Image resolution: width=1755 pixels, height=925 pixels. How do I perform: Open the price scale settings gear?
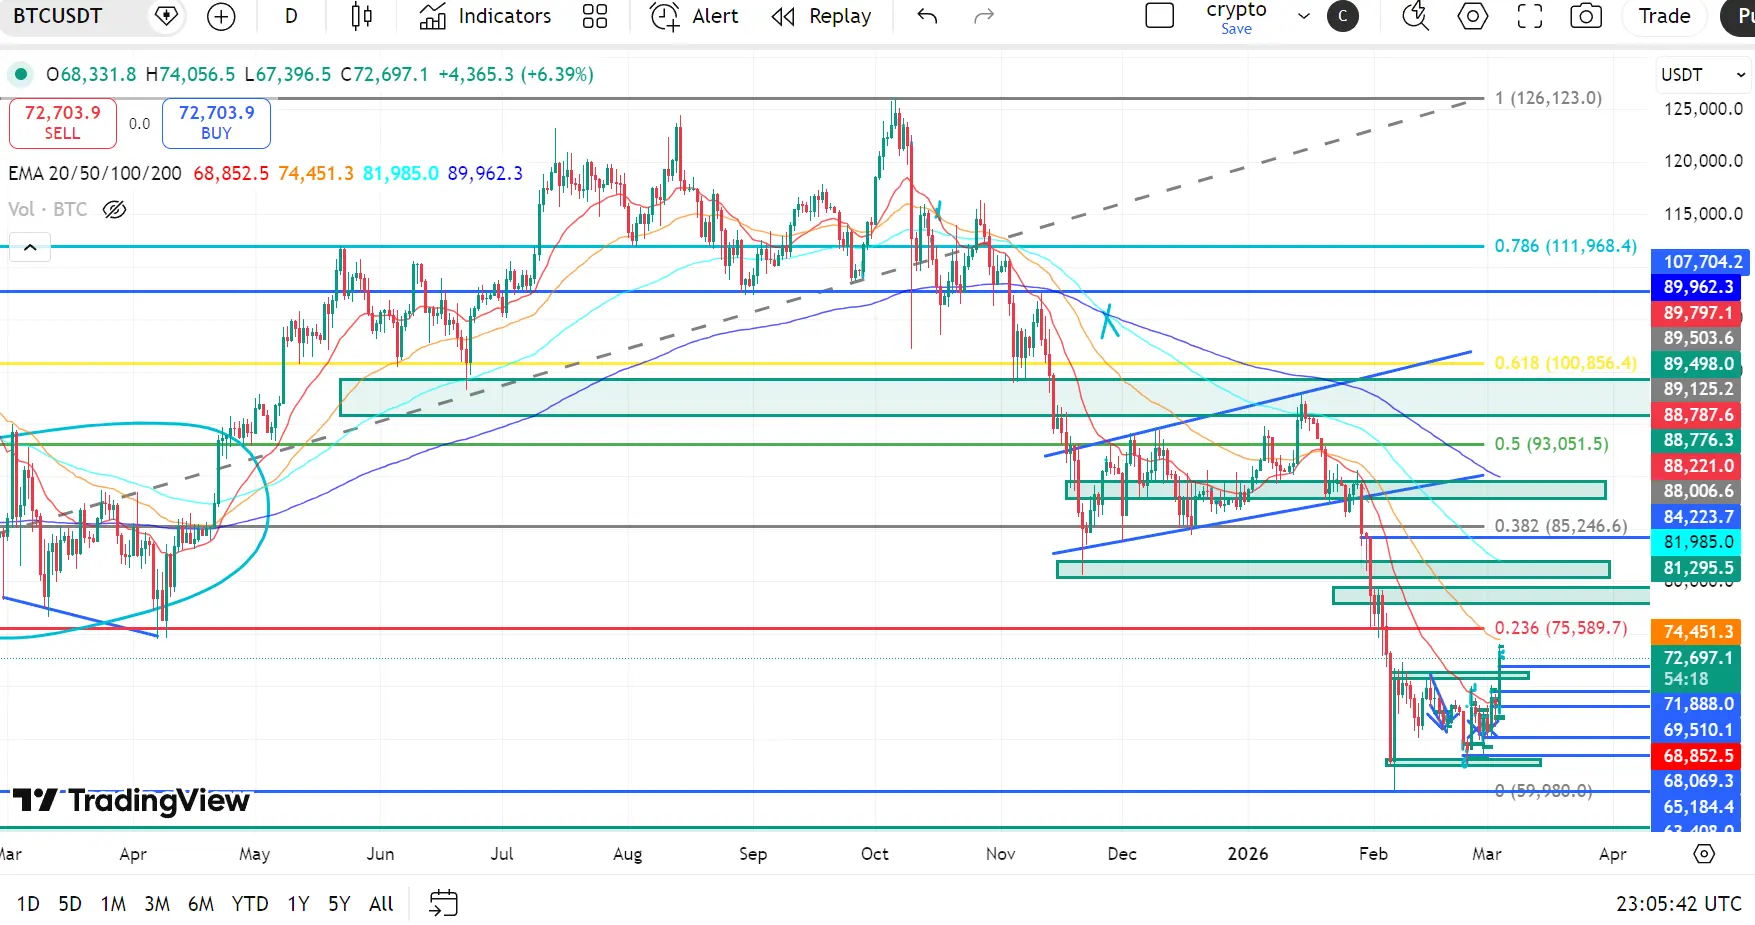pyautogui.click(x=1704, y=854)
